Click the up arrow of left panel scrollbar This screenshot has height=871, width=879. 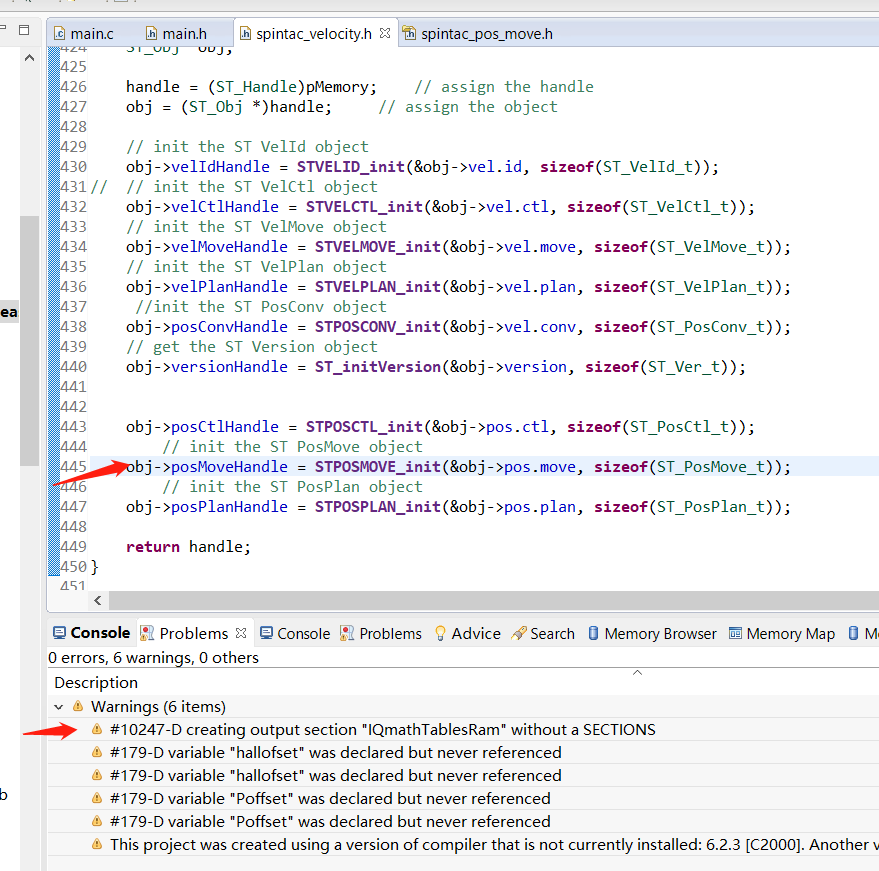click(30, 58)
